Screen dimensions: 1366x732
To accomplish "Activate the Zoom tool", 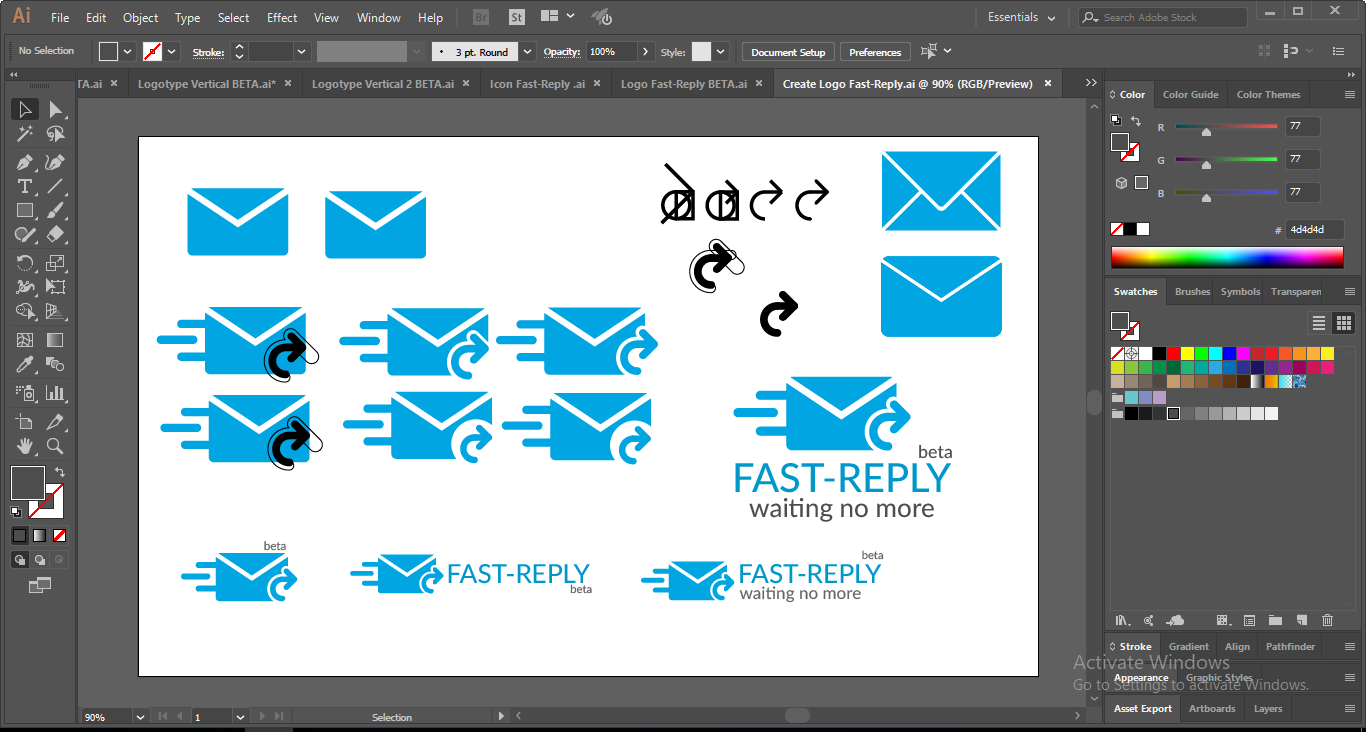I will click(x=56, y=446).
